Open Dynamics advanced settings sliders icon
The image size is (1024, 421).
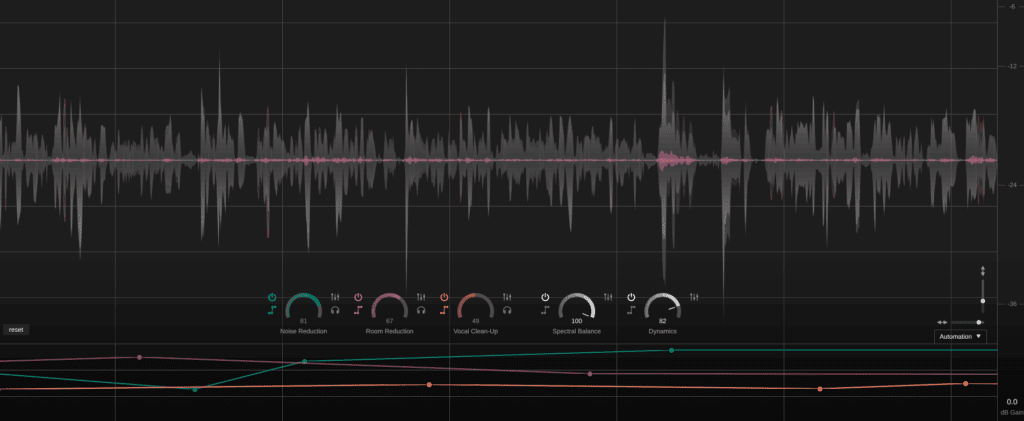(694, 297)
